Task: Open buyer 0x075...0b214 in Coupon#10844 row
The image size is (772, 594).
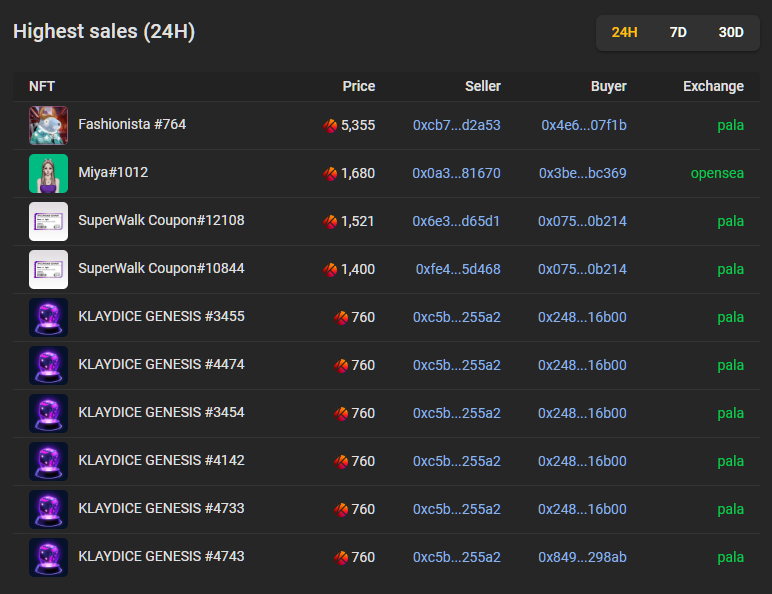Action: [x=582, y=269]
